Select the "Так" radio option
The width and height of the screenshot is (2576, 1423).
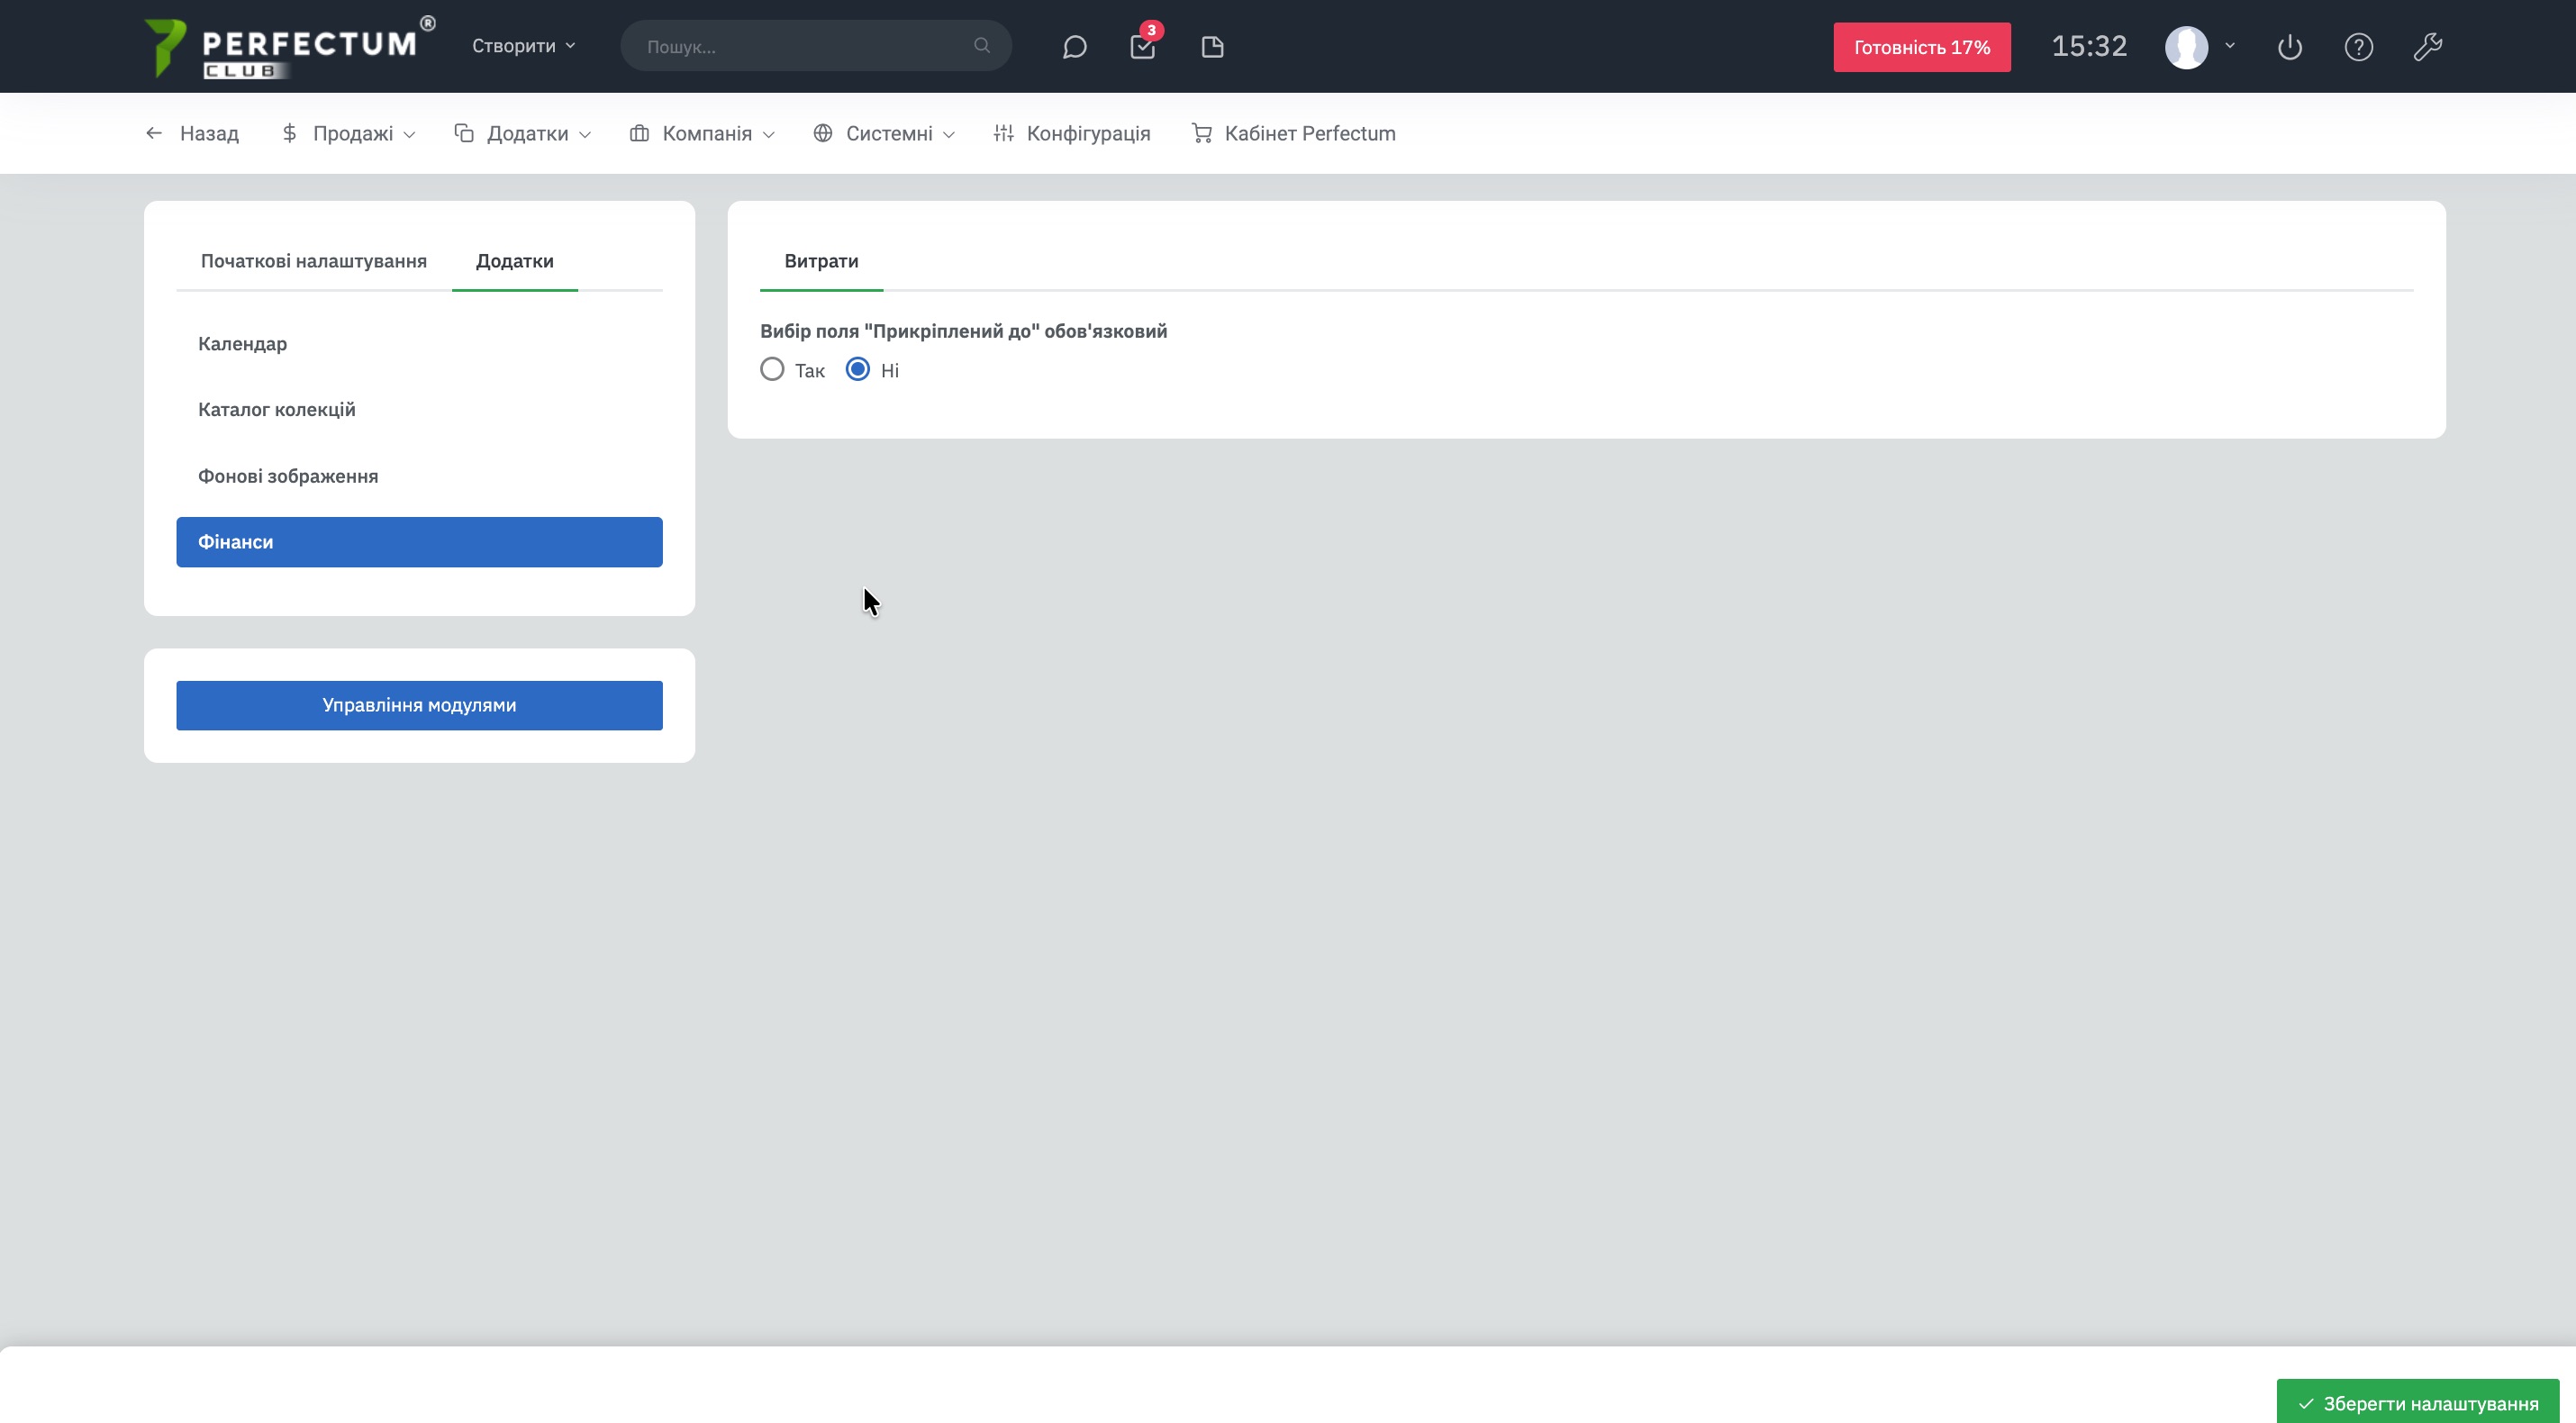(x=772, y=370)
